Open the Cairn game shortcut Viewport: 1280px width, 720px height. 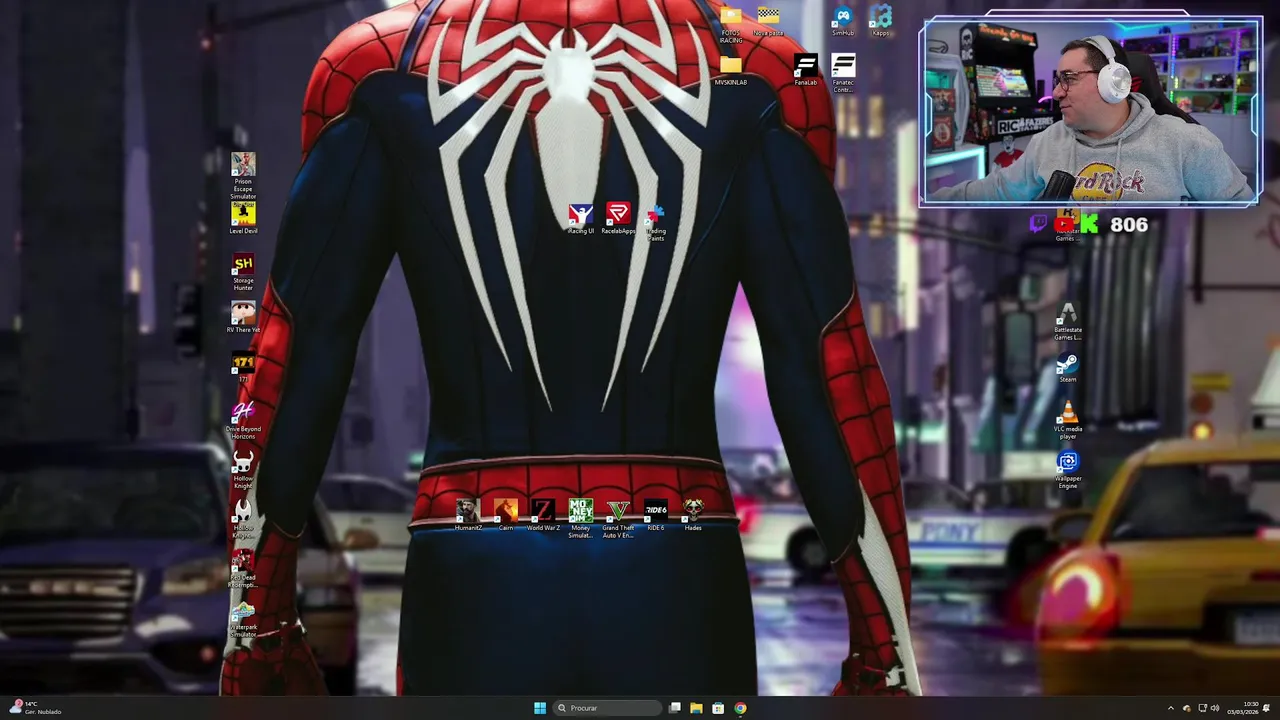point(506,515)
